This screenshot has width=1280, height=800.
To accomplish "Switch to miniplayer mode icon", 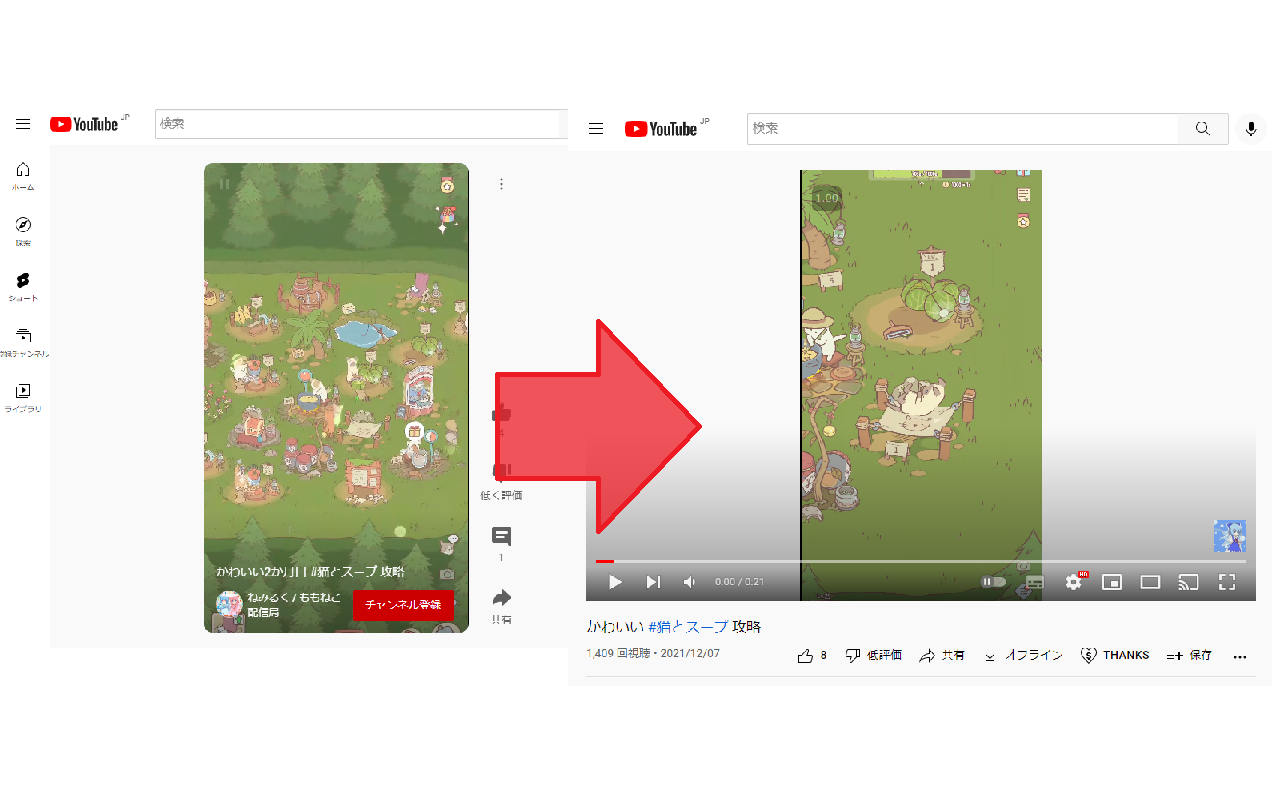I will click(x=1111, y=581).
